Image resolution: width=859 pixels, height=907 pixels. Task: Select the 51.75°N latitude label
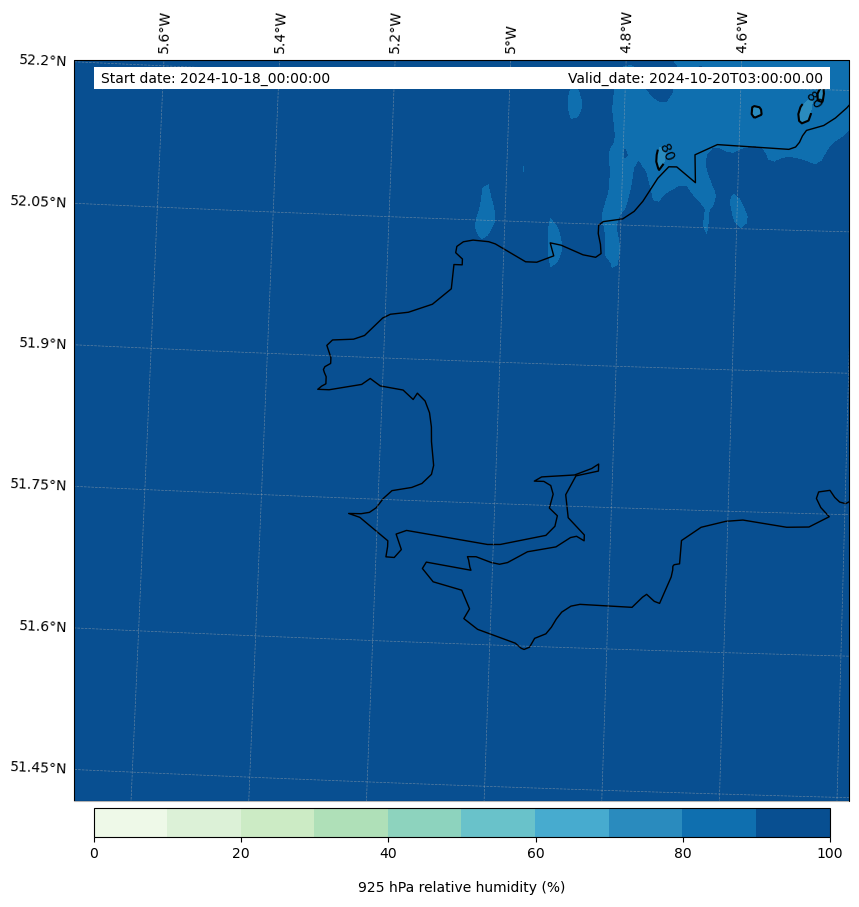coord(39,485)
